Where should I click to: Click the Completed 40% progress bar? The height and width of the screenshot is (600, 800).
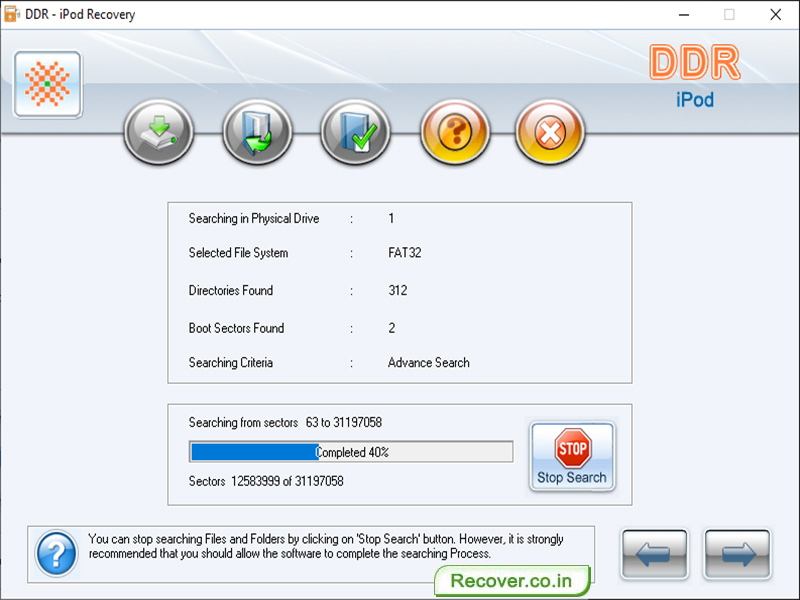[x=350, y=451]
